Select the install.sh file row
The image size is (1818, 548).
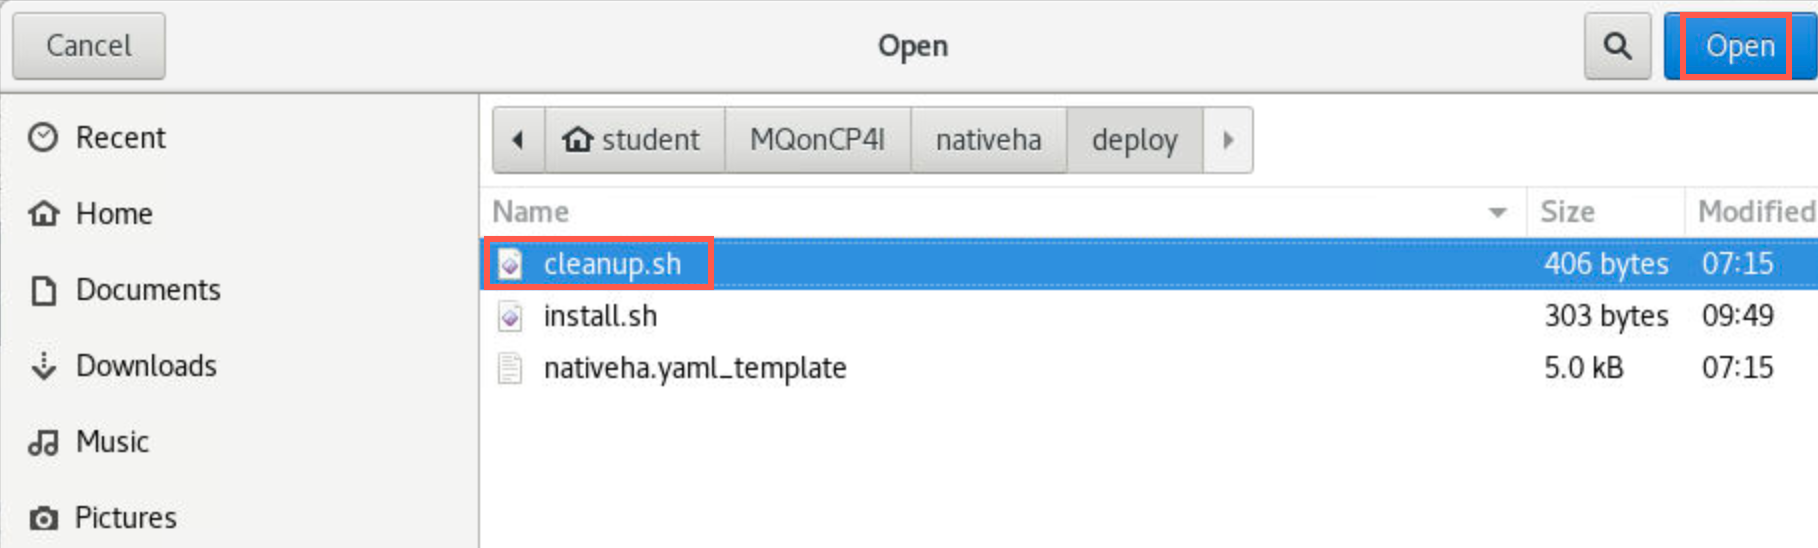[x=1150, y=316]
